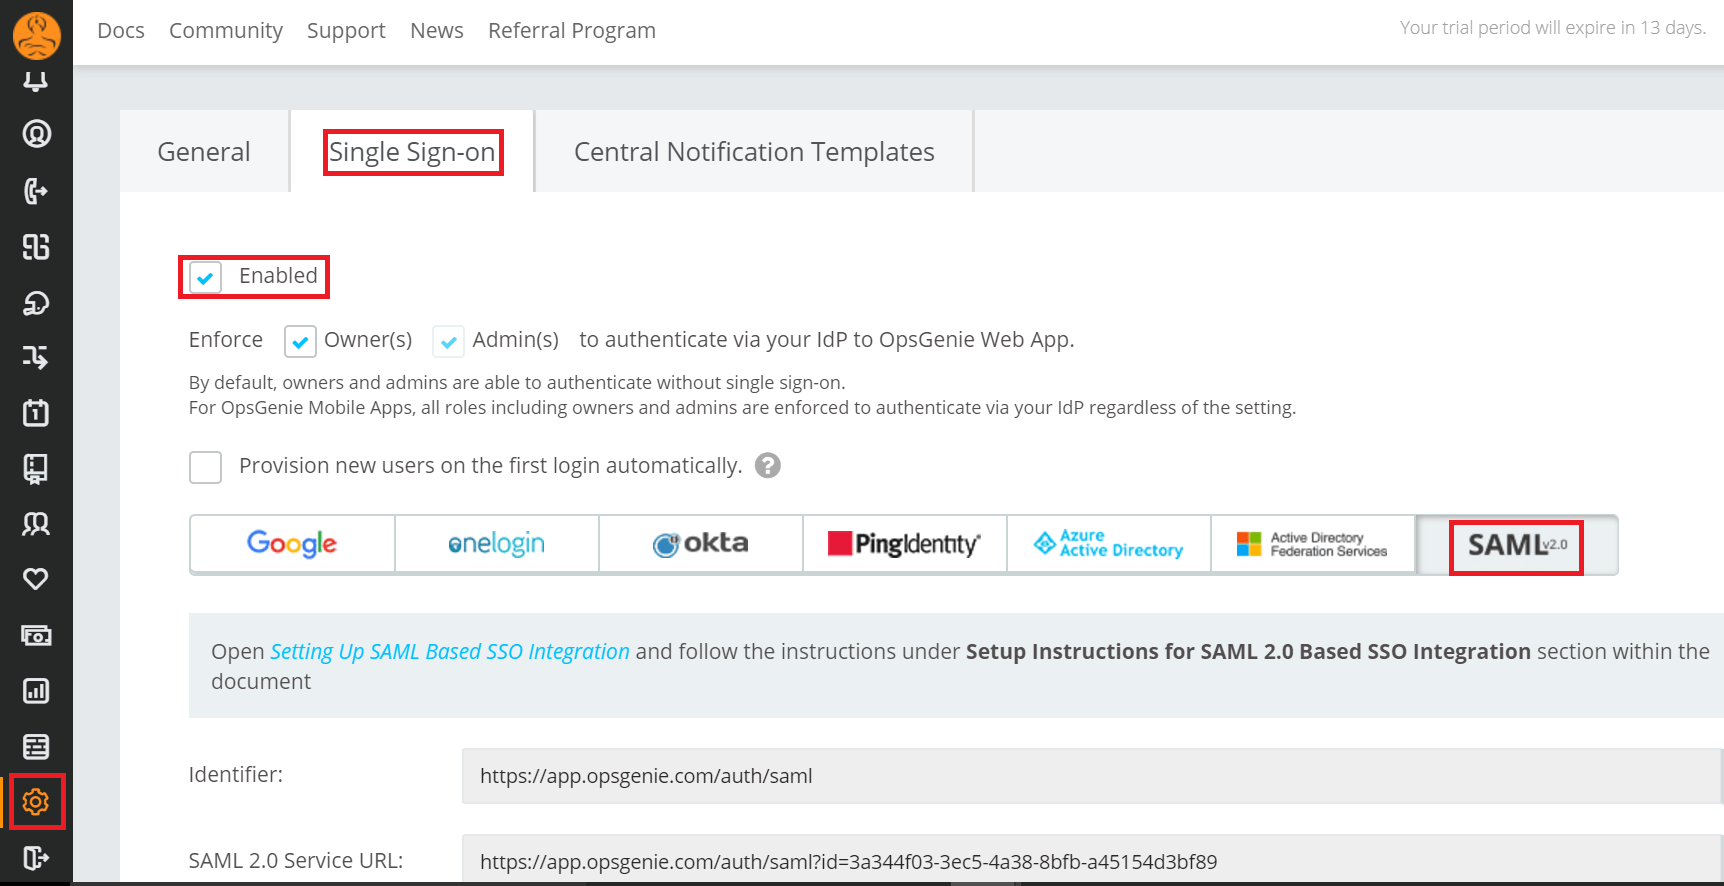Toggle the Admin(s) enforce checkbox
Viewport: 1724px width, 886px height.
448,341
